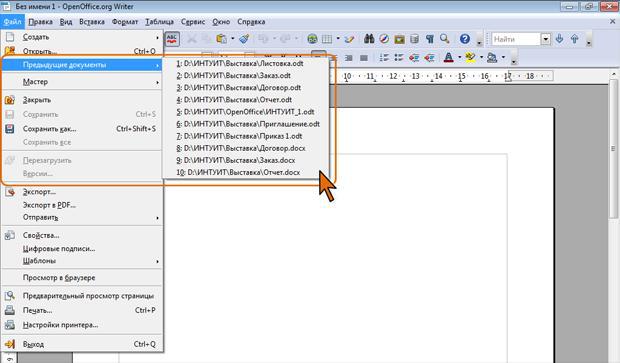620x363 pixels.
Task: Open recent file Приглашение.odt
Action: 246,124
